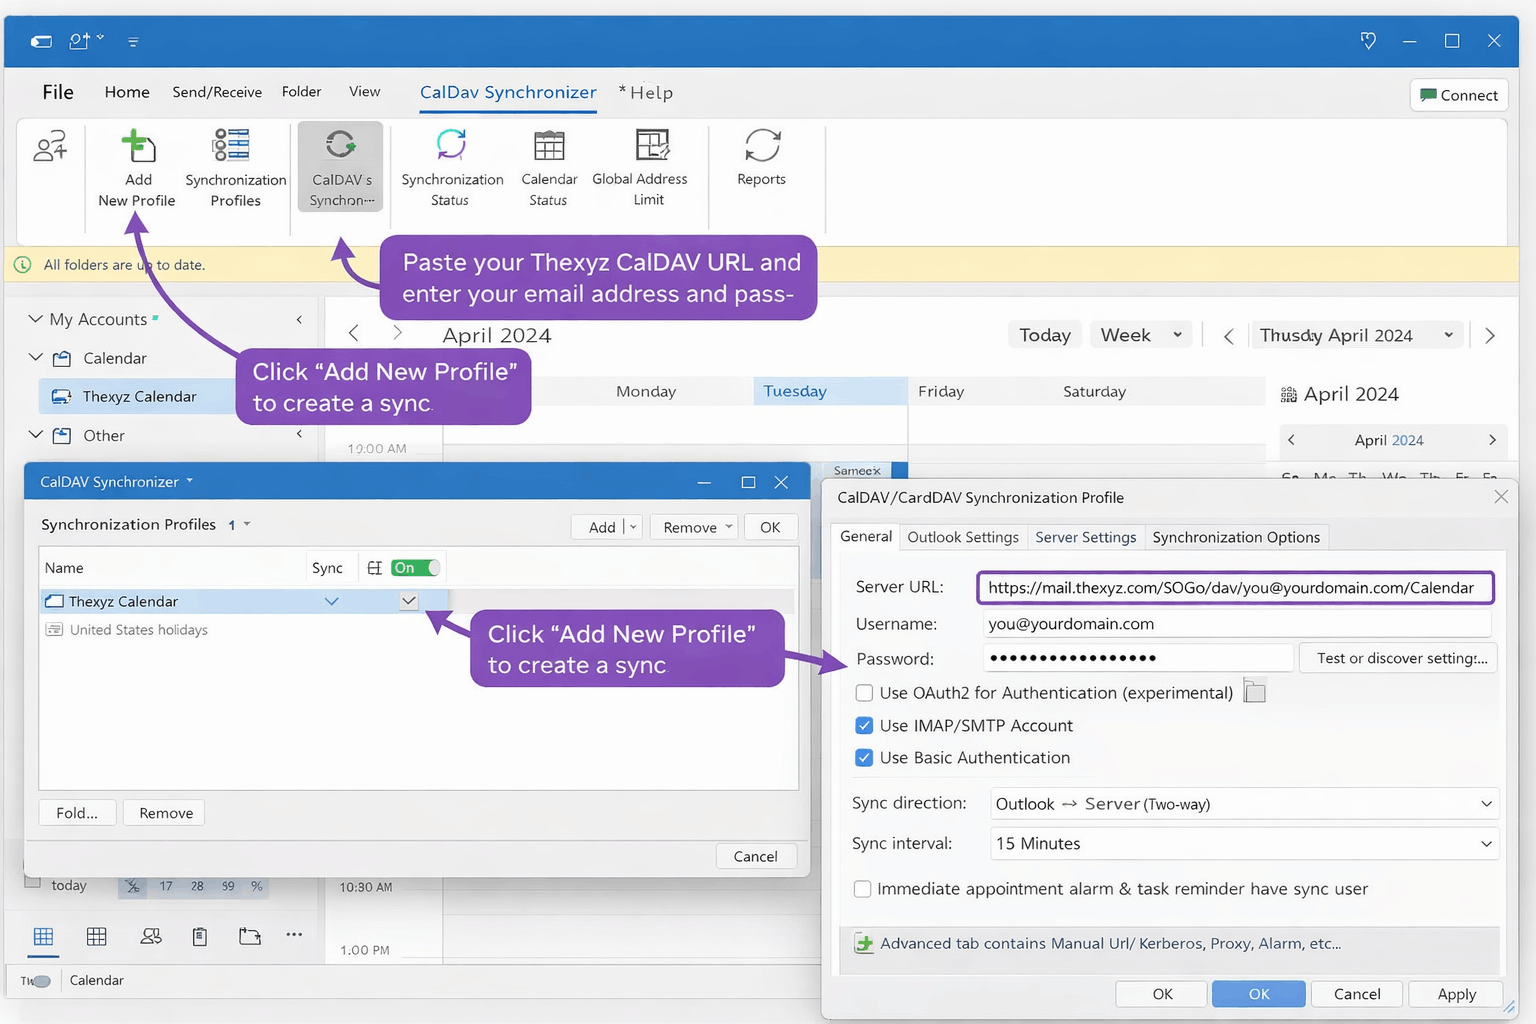Switch to the Server Settings tab

click(1085, 537)
